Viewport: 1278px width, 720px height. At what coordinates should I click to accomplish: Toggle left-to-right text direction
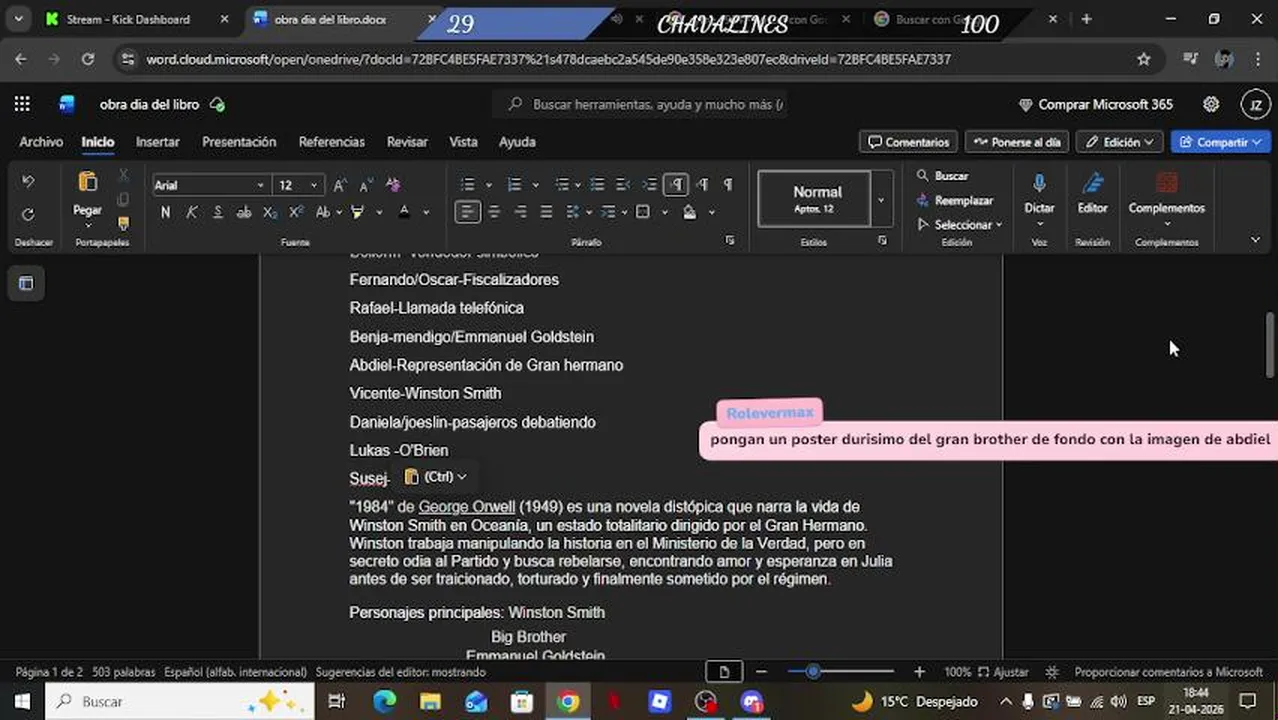pyautogui.click(x=677, y=185)
